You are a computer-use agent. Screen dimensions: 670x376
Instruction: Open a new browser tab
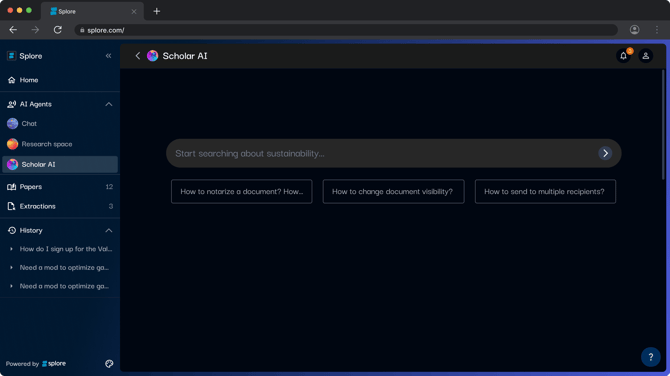(157, 12)
